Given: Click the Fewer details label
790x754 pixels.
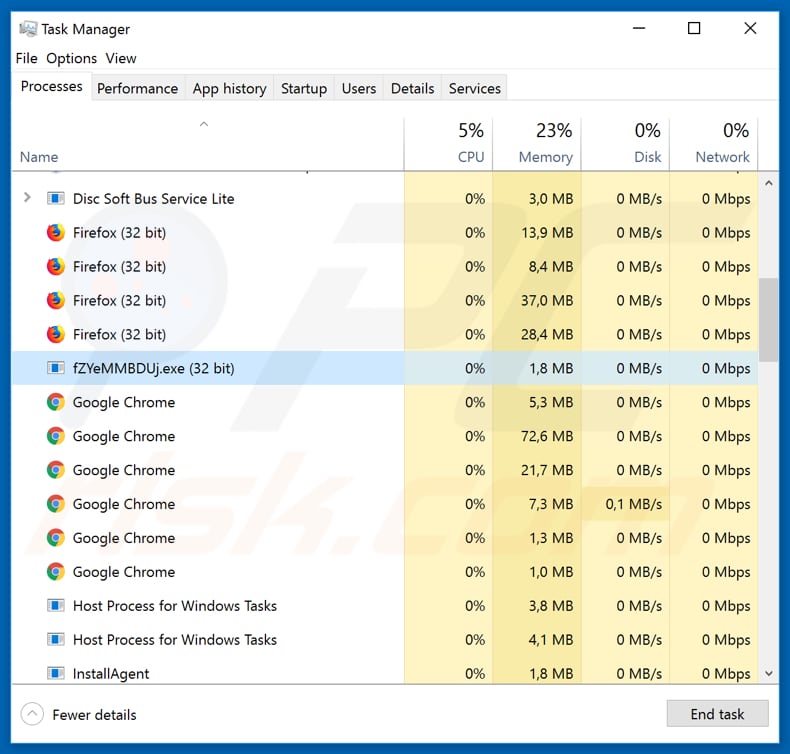Looking at the screenshot, I should click(94, 715).
